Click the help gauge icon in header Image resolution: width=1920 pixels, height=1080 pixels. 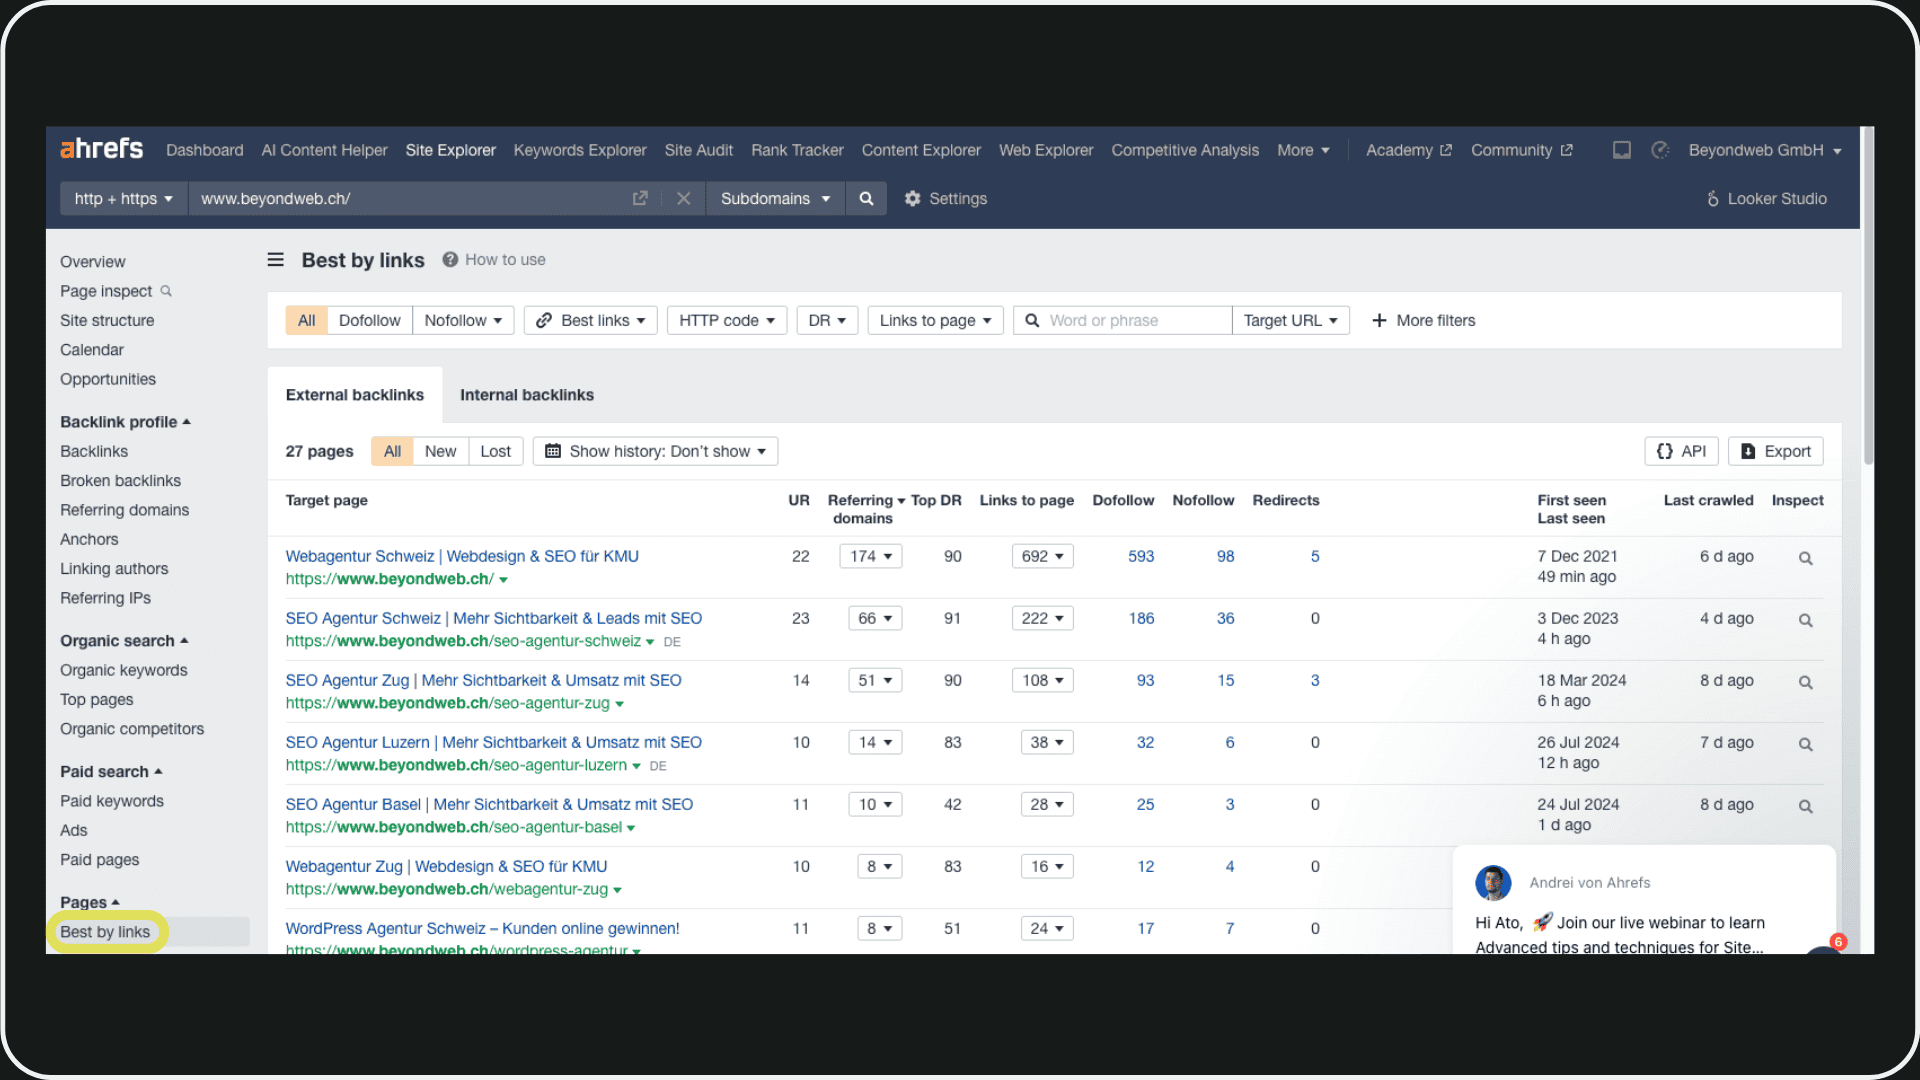(x=1660, y=150)
